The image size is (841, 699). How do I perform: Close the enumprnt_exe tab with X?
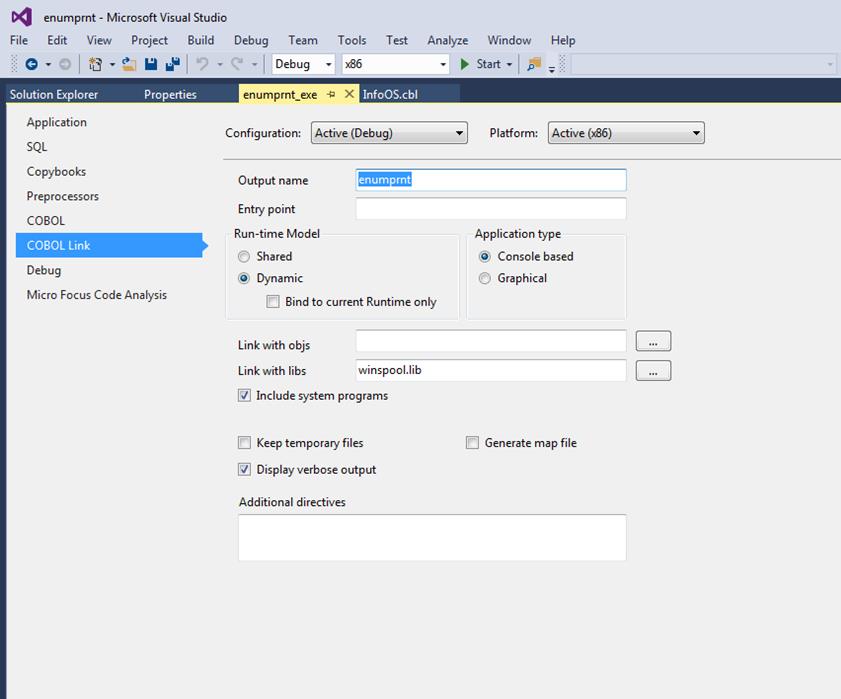349,94
